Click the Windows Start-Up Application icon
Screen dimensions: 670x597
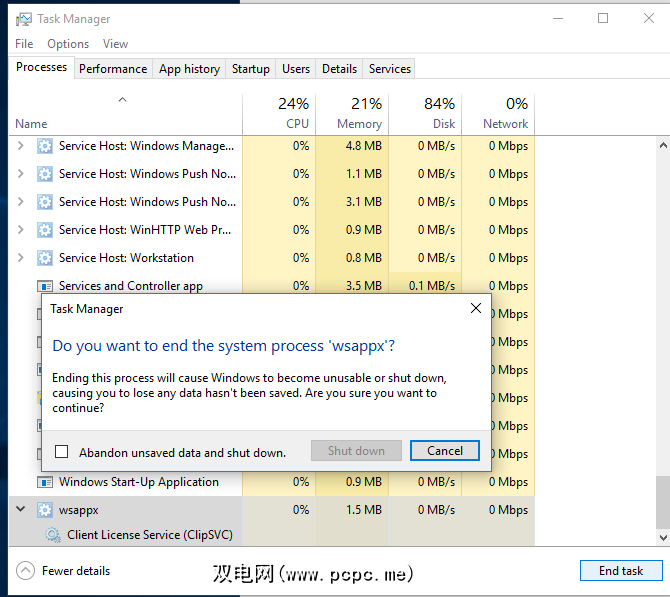coord(45,482)
